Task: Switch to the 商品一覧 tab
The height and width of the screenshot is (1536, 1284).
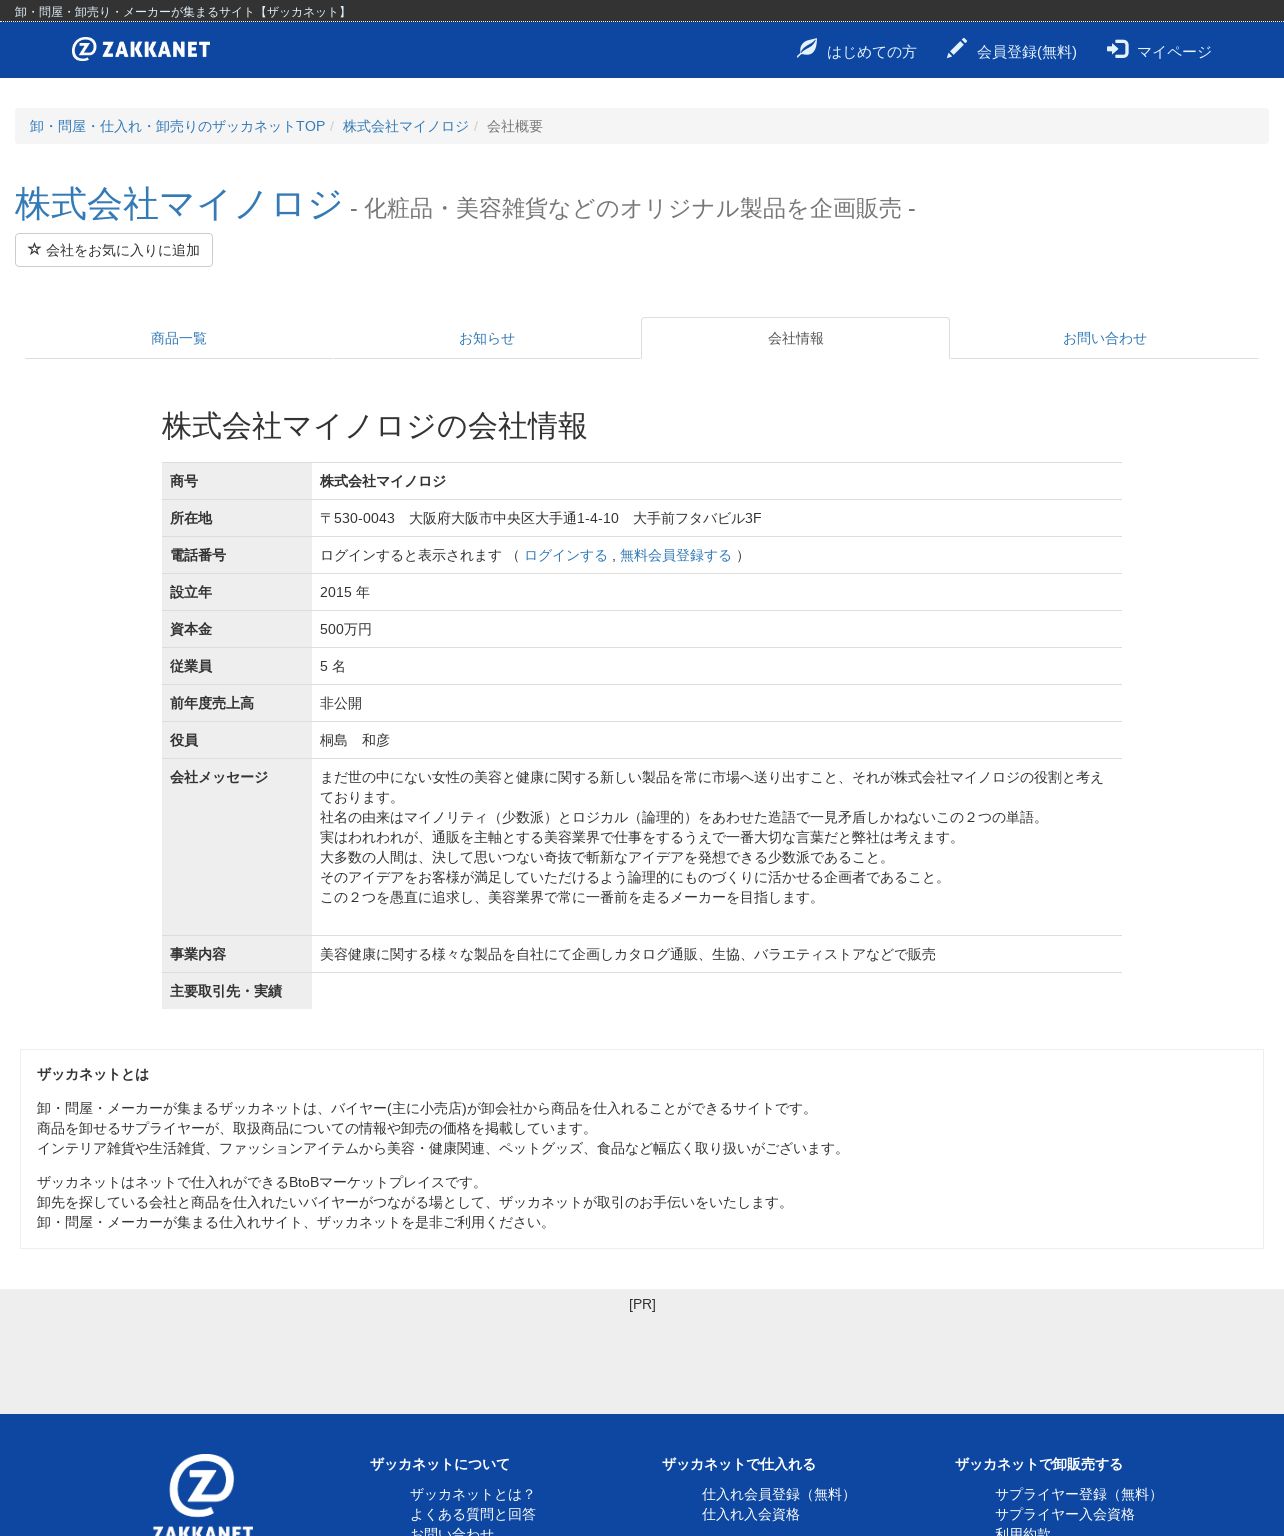Action: click(179, 338)
